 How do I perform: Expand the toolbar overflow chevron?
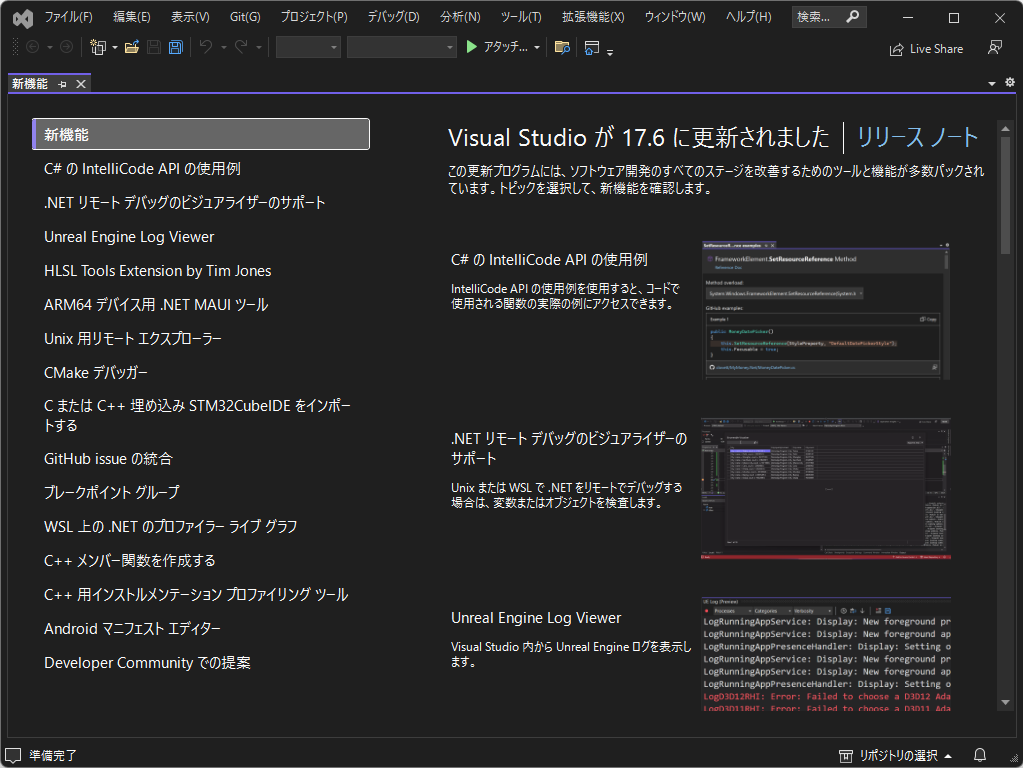[x=609, y=50]
